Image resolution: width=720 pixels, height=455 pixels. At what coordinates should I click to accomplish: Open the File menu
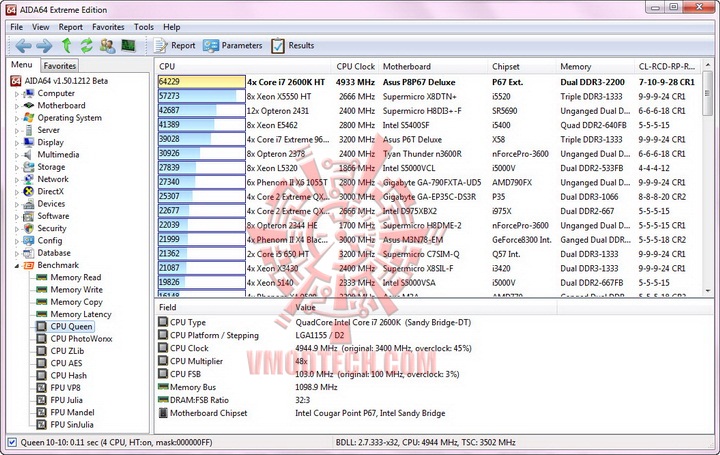click(17, 27)
